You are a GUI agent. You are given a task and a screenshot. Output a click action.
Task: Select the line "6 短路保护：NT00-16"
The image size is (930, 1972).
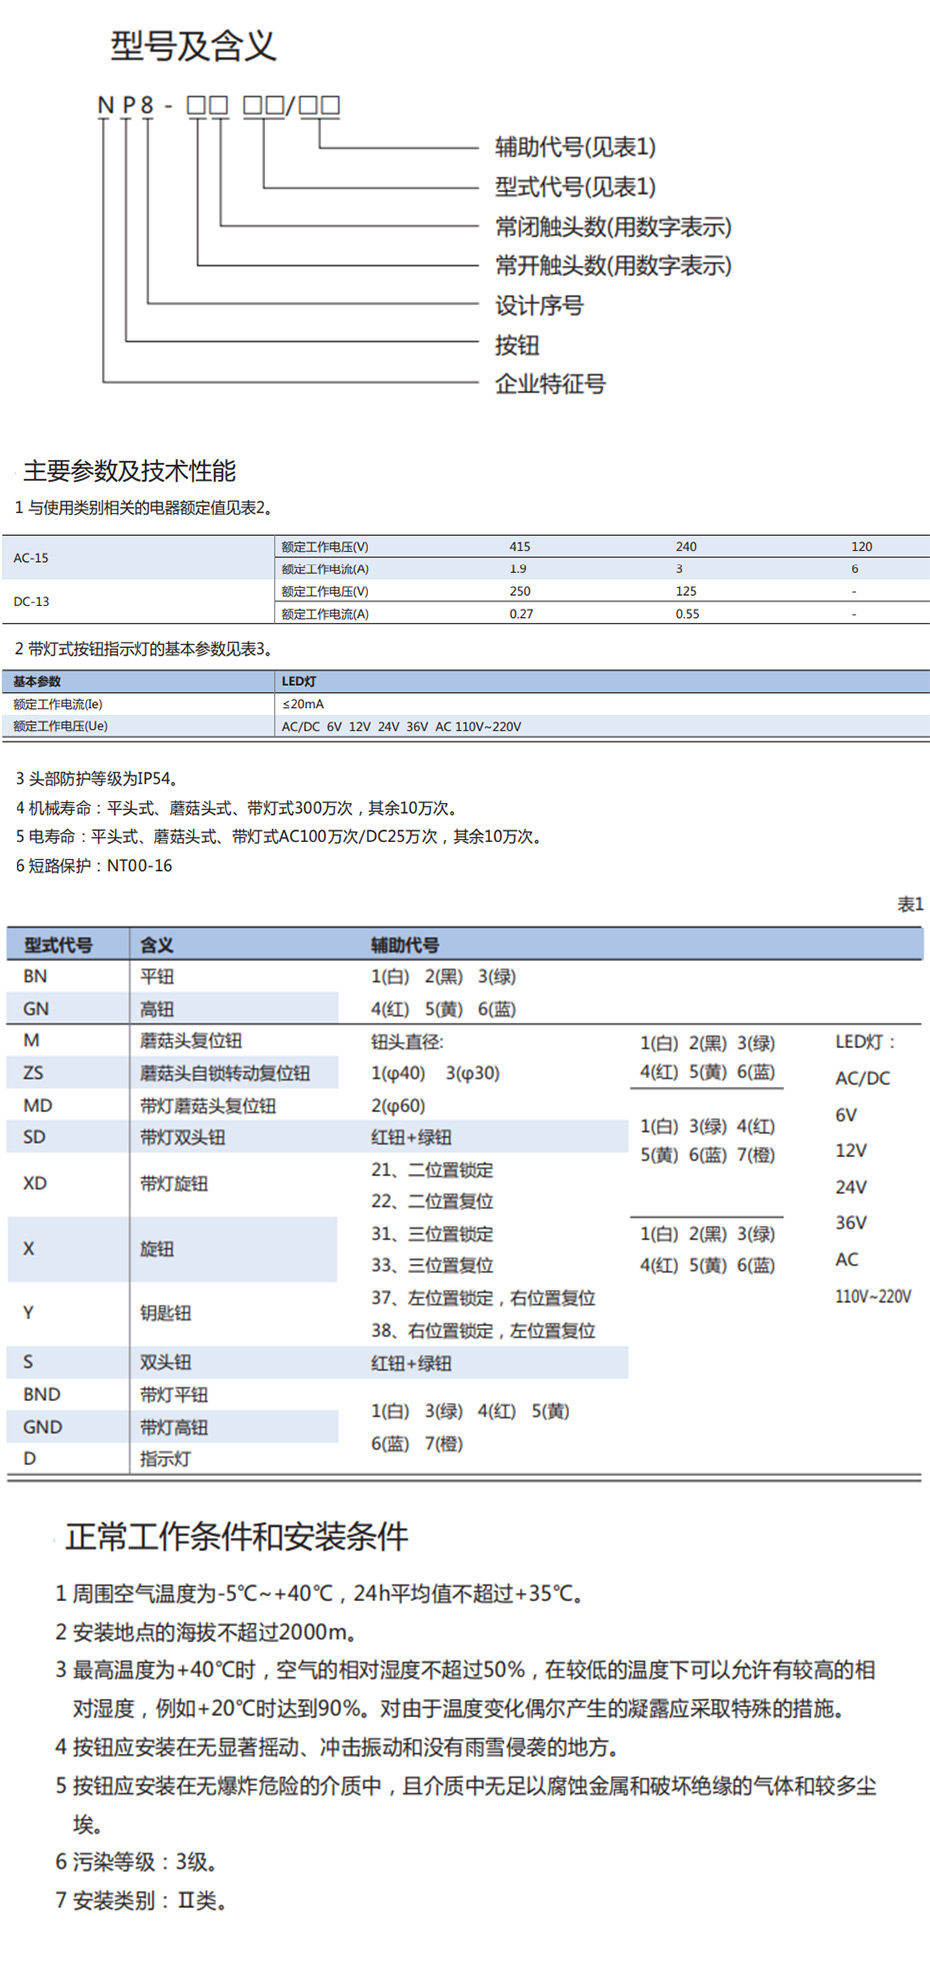(94, 866)
